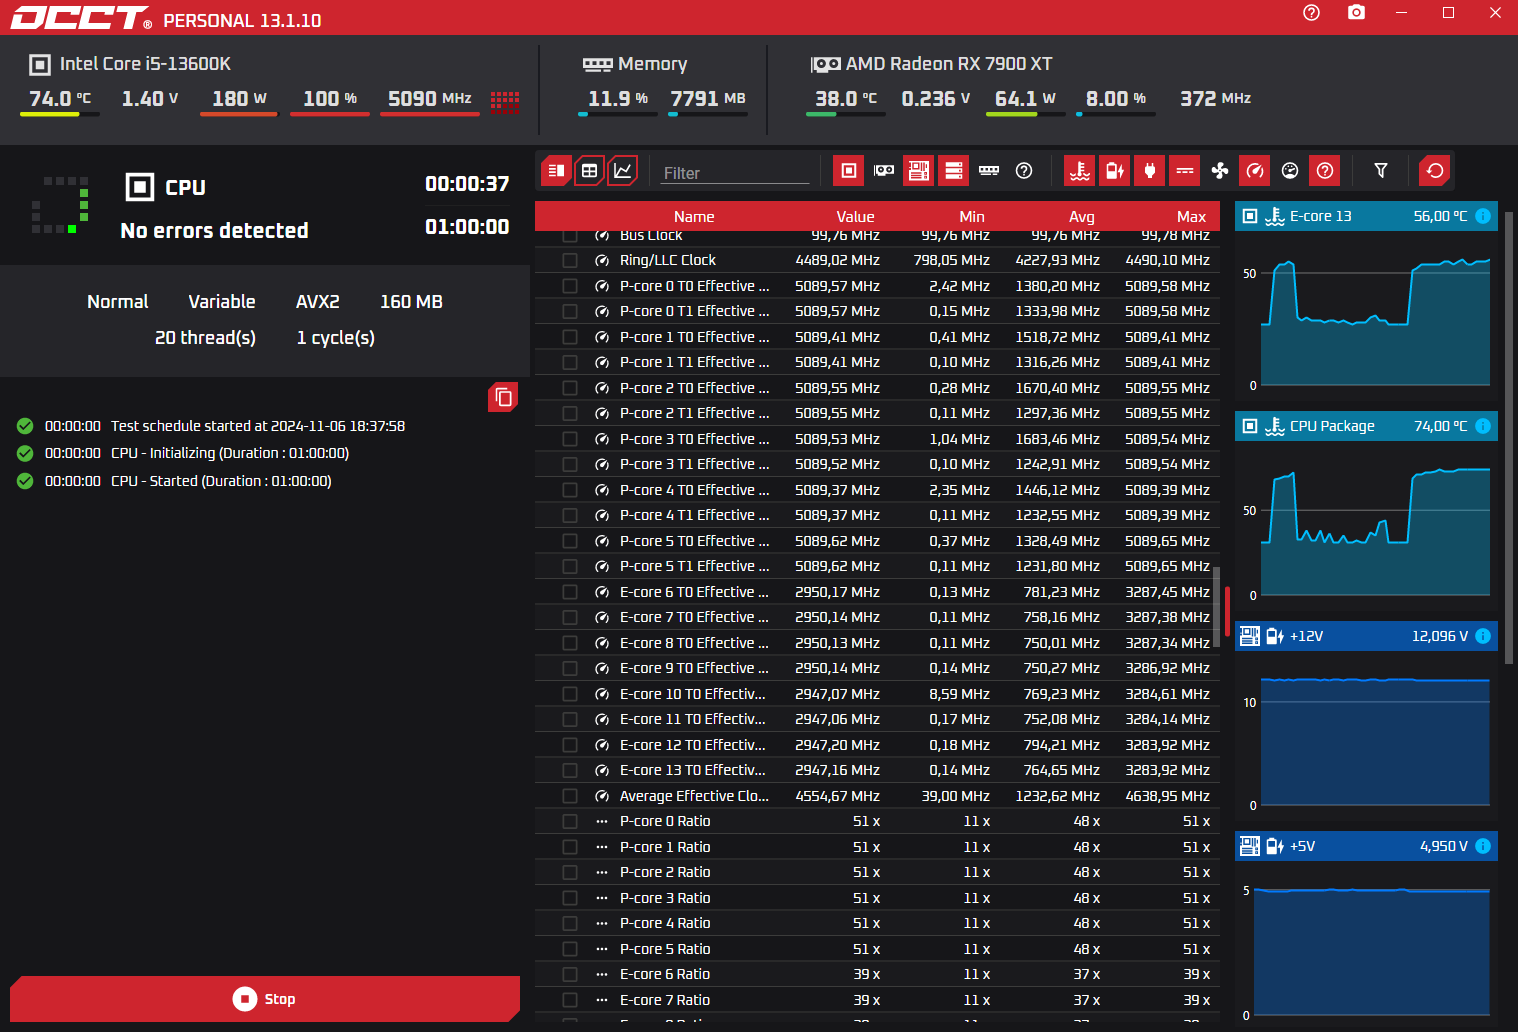Toggle the other sensor types filter icon
The width and height of the screenshot is (1518, 1032).
[x=1325, y=171]
